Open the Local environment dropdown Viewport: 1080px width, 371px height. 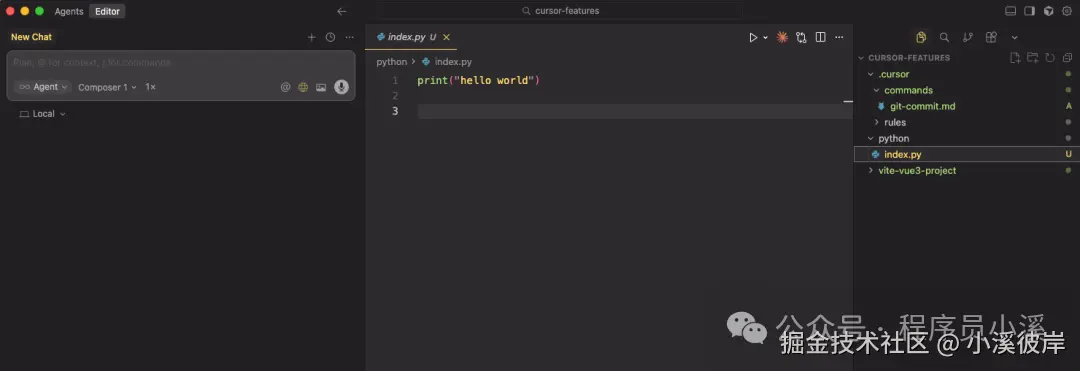[x=43, y=114]
